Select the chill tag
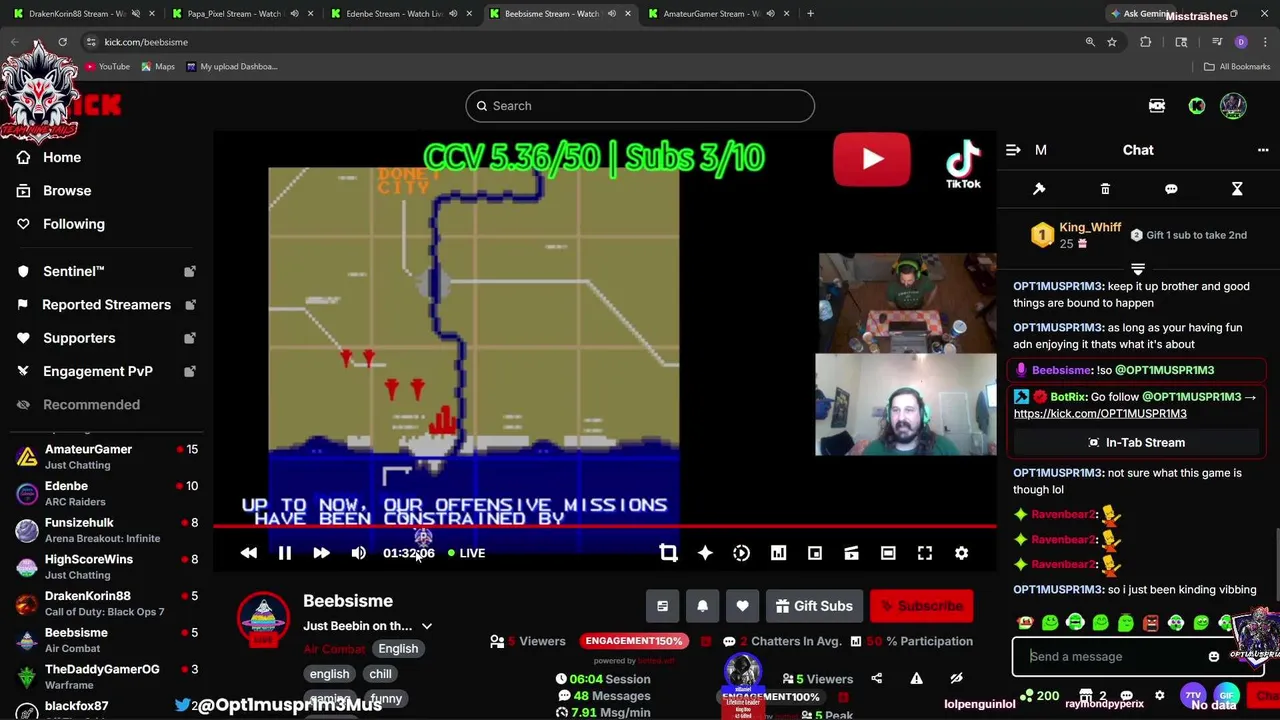Image resolution: width=1280 pixels, height=720 pixels. coord(381,674)
